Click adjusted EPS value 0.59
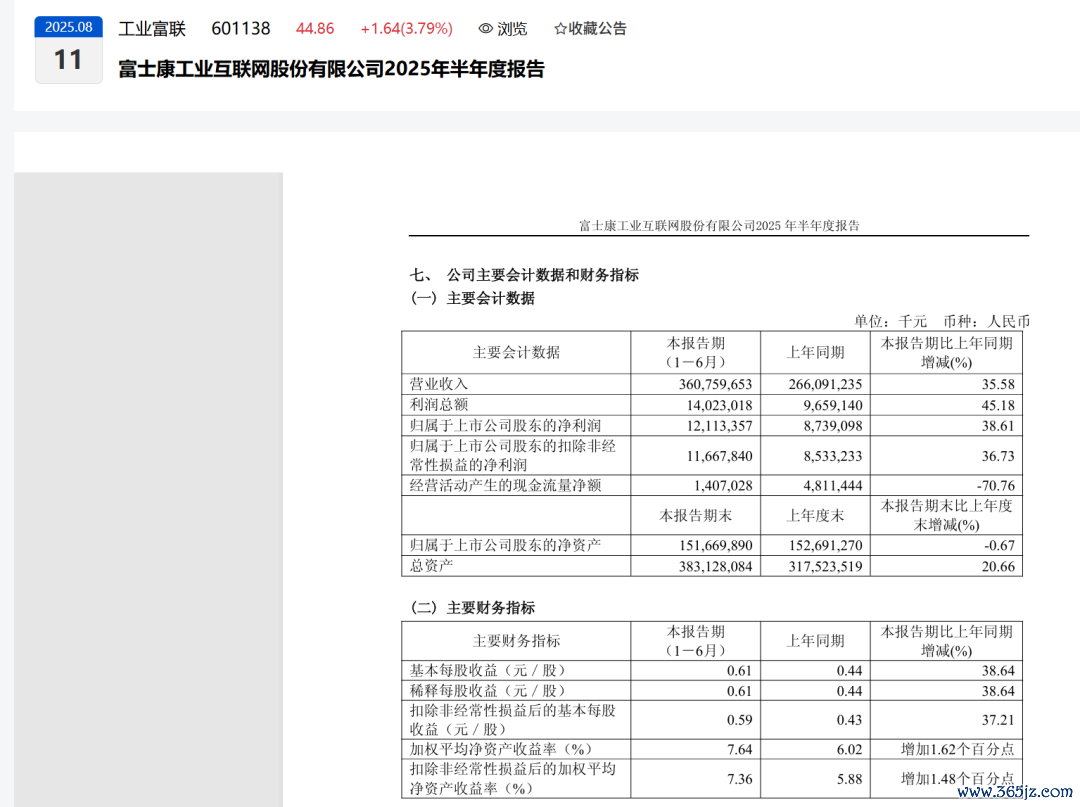Viewport: 1080px width, 807px height. (x=740, y=720)
